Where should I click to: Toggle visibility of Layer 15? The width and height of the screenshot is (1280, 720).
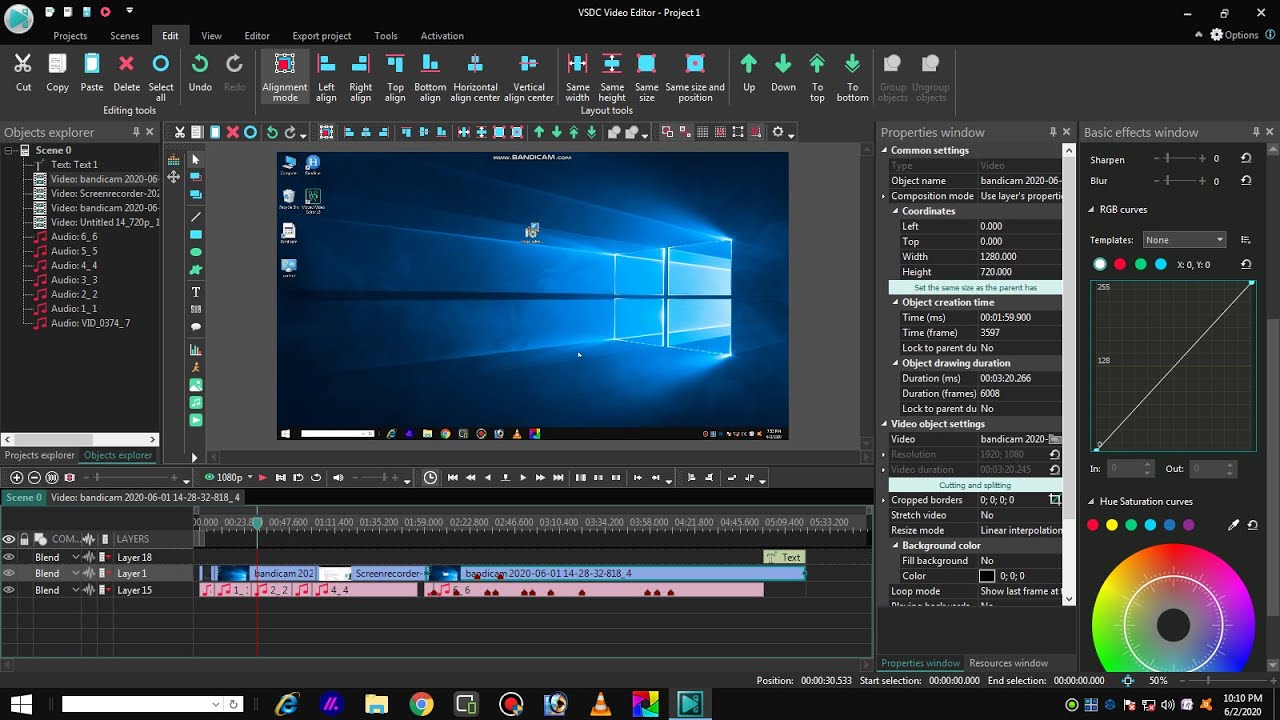click(9, 590)
